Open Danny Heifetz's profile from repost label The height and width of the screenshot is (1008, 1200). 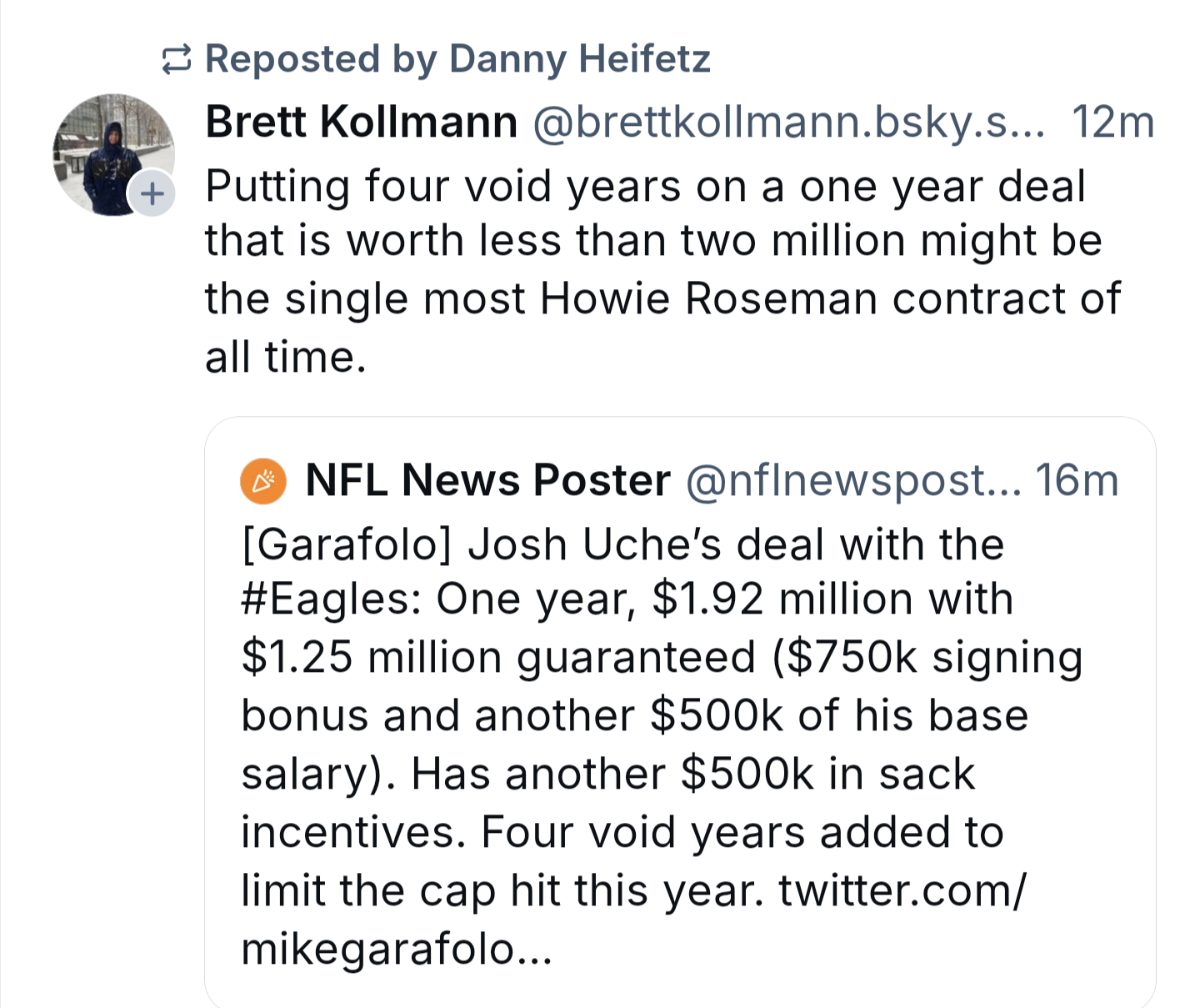pos(580,59)
